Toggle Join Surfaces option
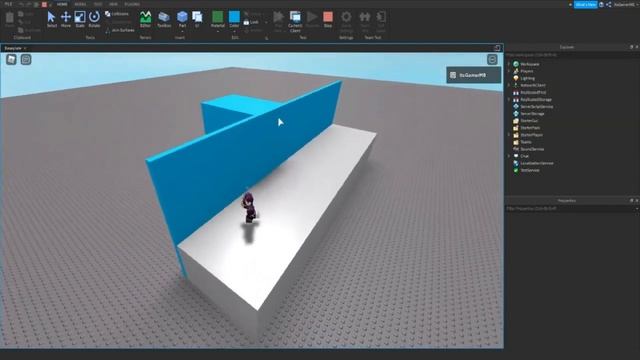Viewport: 640px width, 360px height. pyautogui.click(x=120, y=30)
